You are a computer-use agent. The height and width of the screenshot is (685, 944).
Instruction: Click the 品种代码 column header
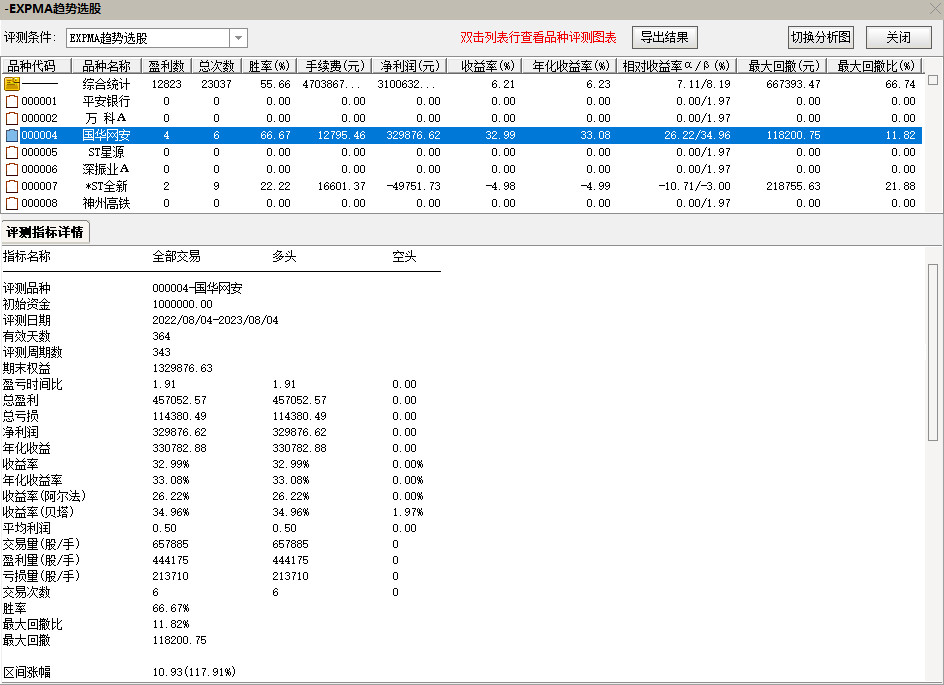pyautogui.click(x=35, y=66)
